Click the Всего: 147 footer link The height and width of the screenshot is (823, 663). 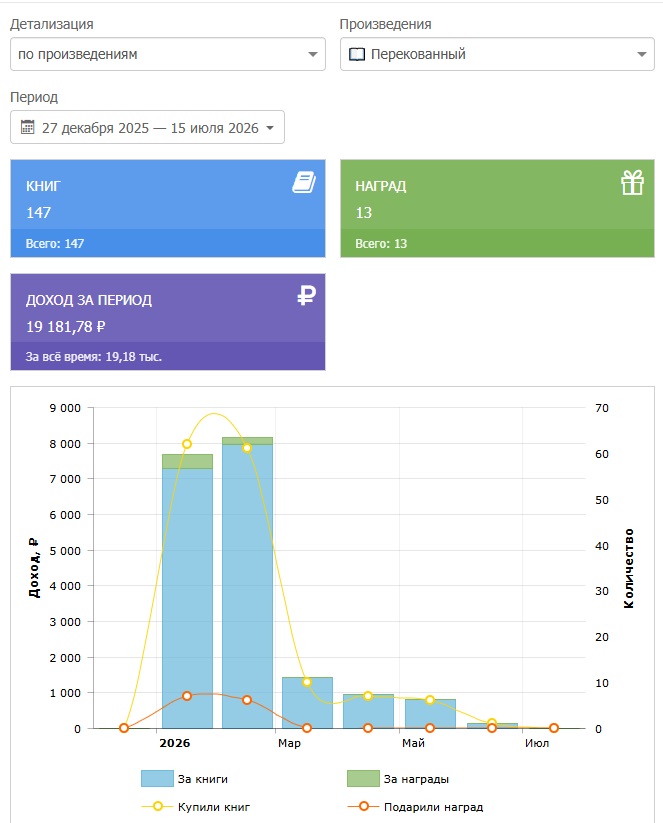(55, 244)
